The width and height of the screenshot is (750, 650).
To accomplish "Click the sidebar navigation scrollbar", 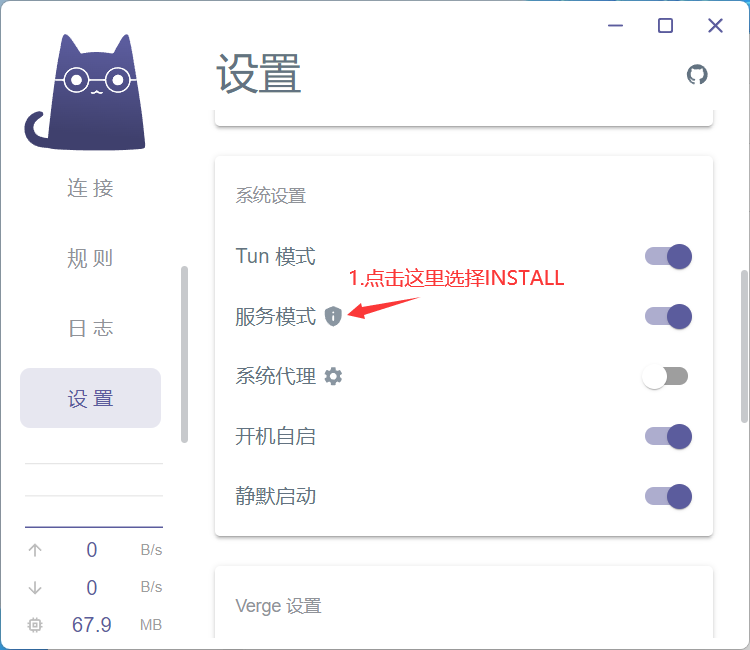I will (x=185, y=354).
